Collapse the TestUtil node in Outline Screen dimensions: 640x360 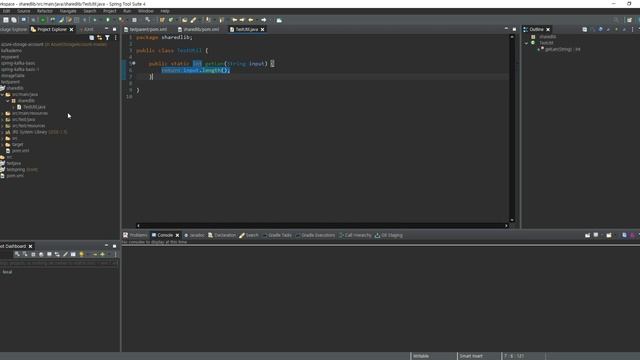point(527,43)
